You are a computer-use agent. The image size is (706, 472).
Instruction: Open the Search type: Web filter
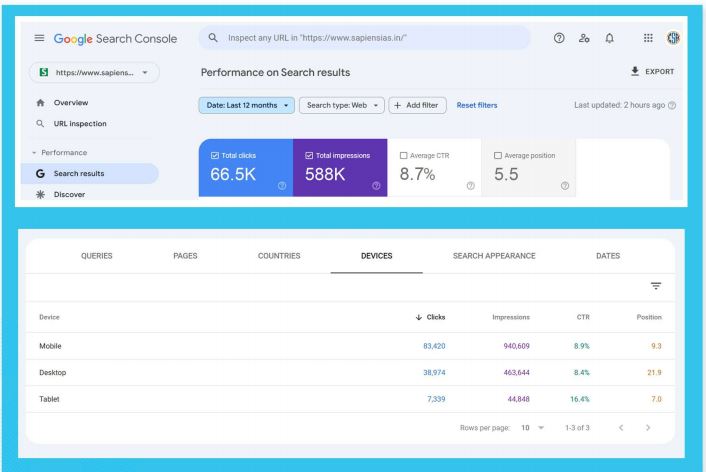coord(342,105)
